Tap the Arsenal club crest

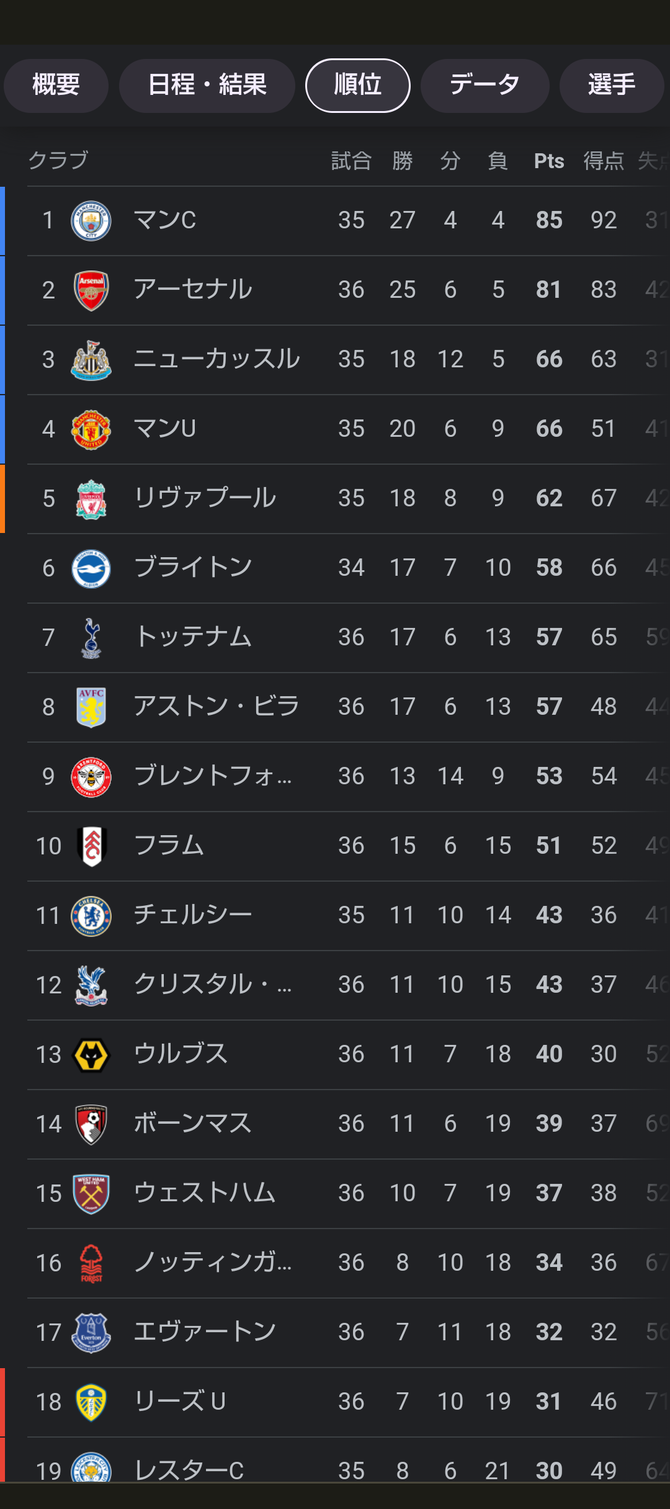tap(91, 290)
